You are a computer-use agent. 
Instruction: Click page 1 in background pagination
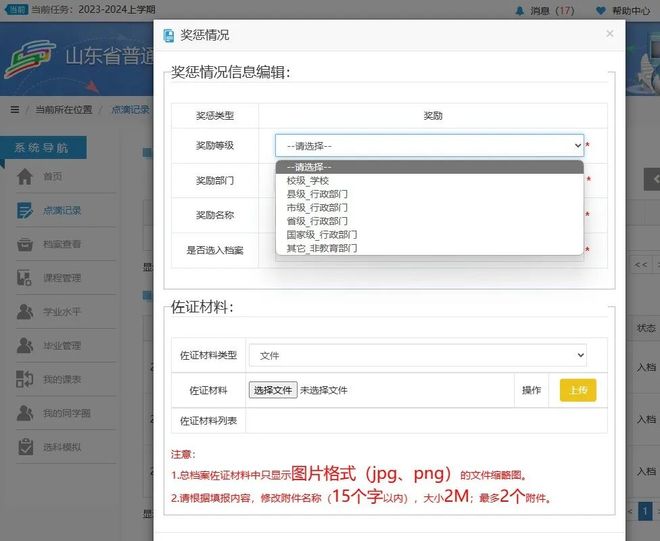(645, 512)
